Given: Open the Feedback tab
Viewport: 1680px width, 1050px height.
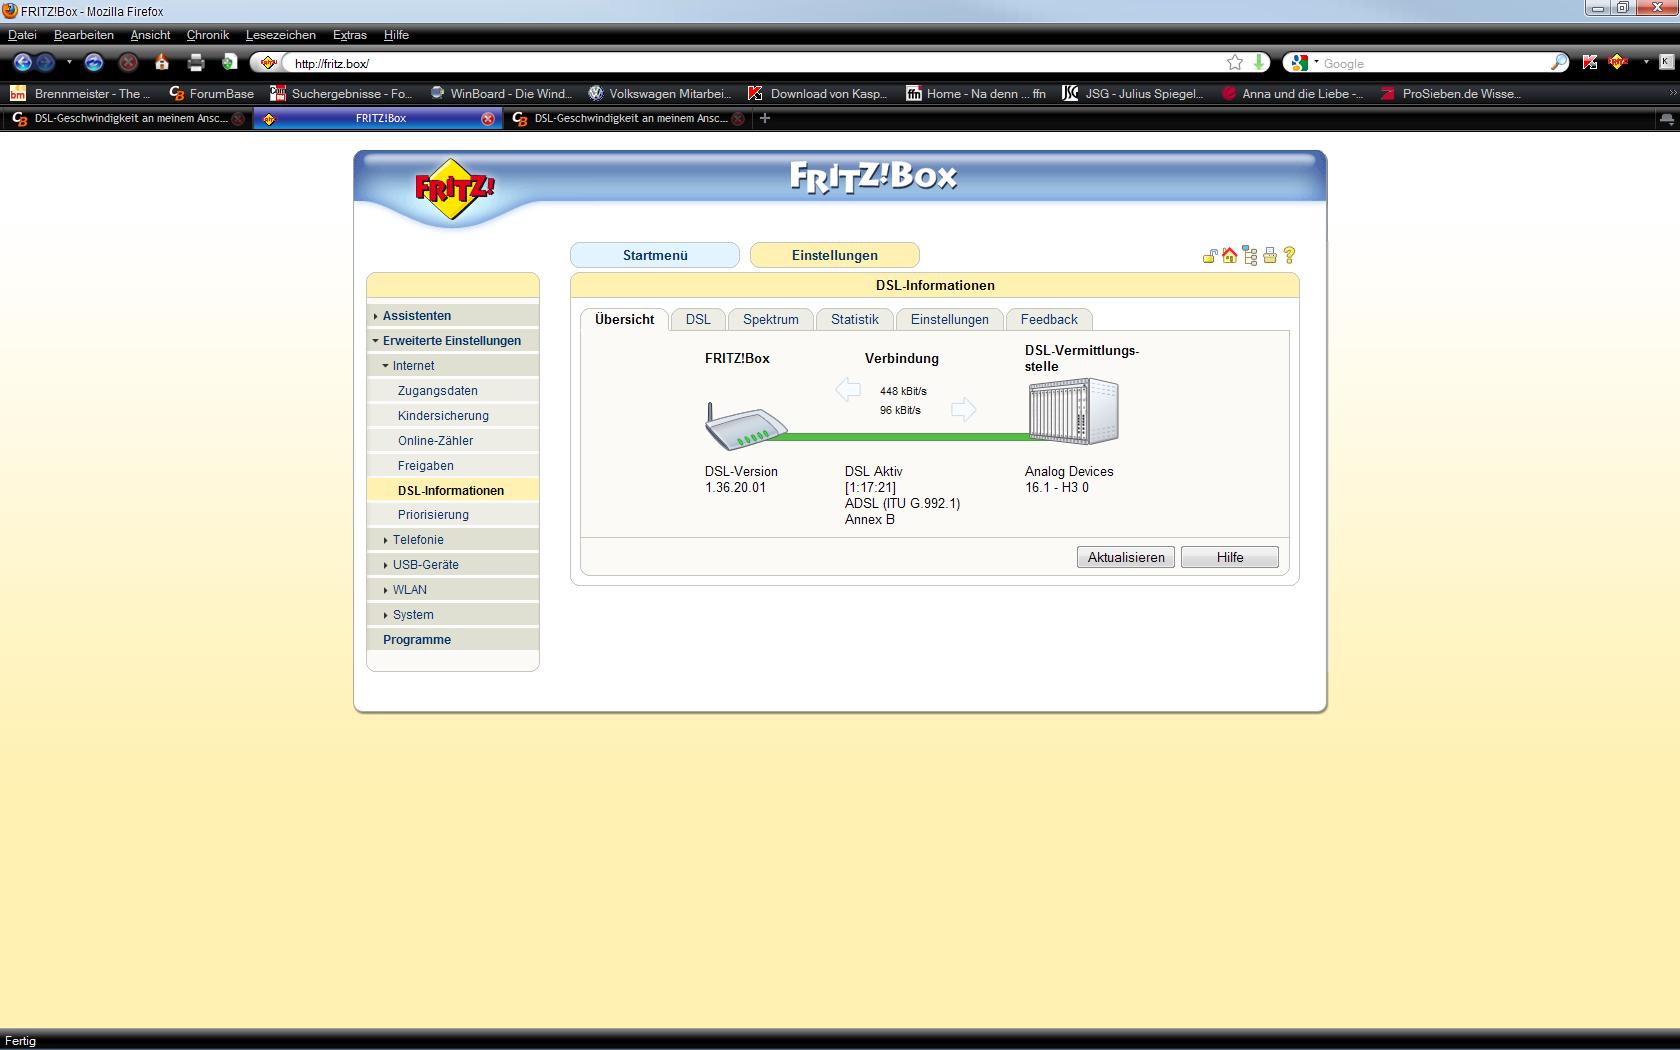Looking at the screenshot, I should click(1049, 320).
